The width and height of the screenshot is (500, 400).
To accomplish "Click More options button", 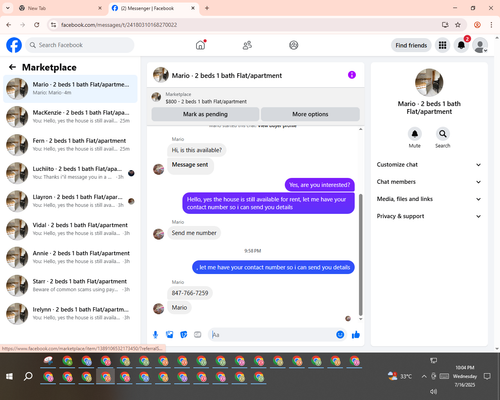I will click(x=310, y=114).
